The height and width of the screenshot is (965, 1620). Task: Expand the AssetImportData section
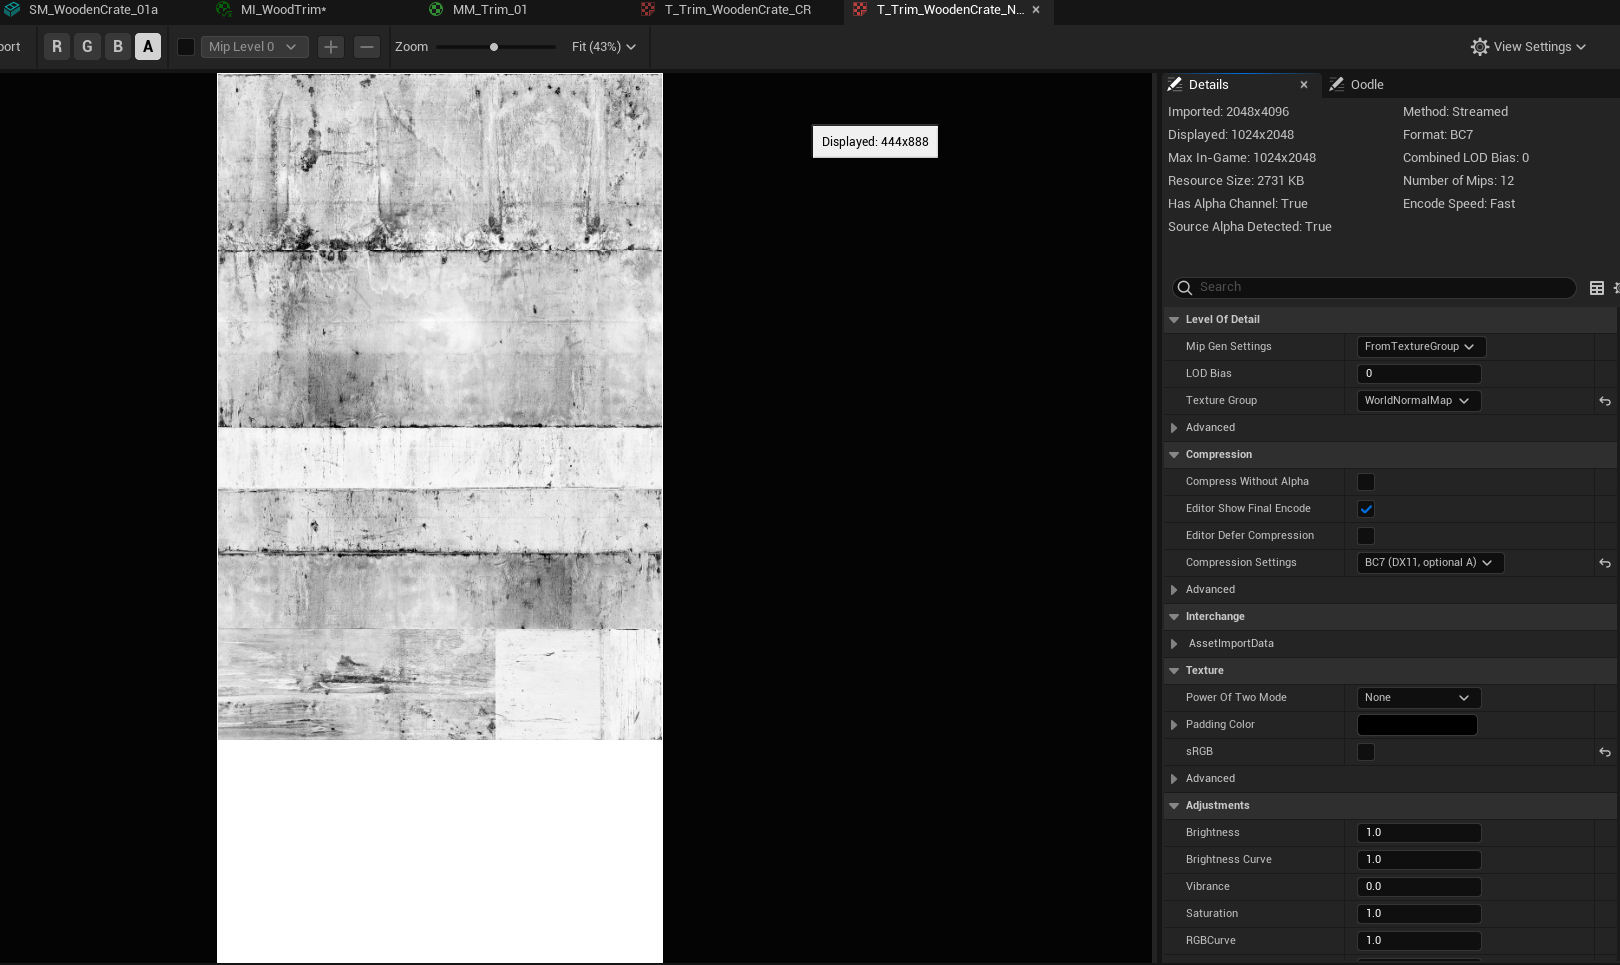(1174, 644)
